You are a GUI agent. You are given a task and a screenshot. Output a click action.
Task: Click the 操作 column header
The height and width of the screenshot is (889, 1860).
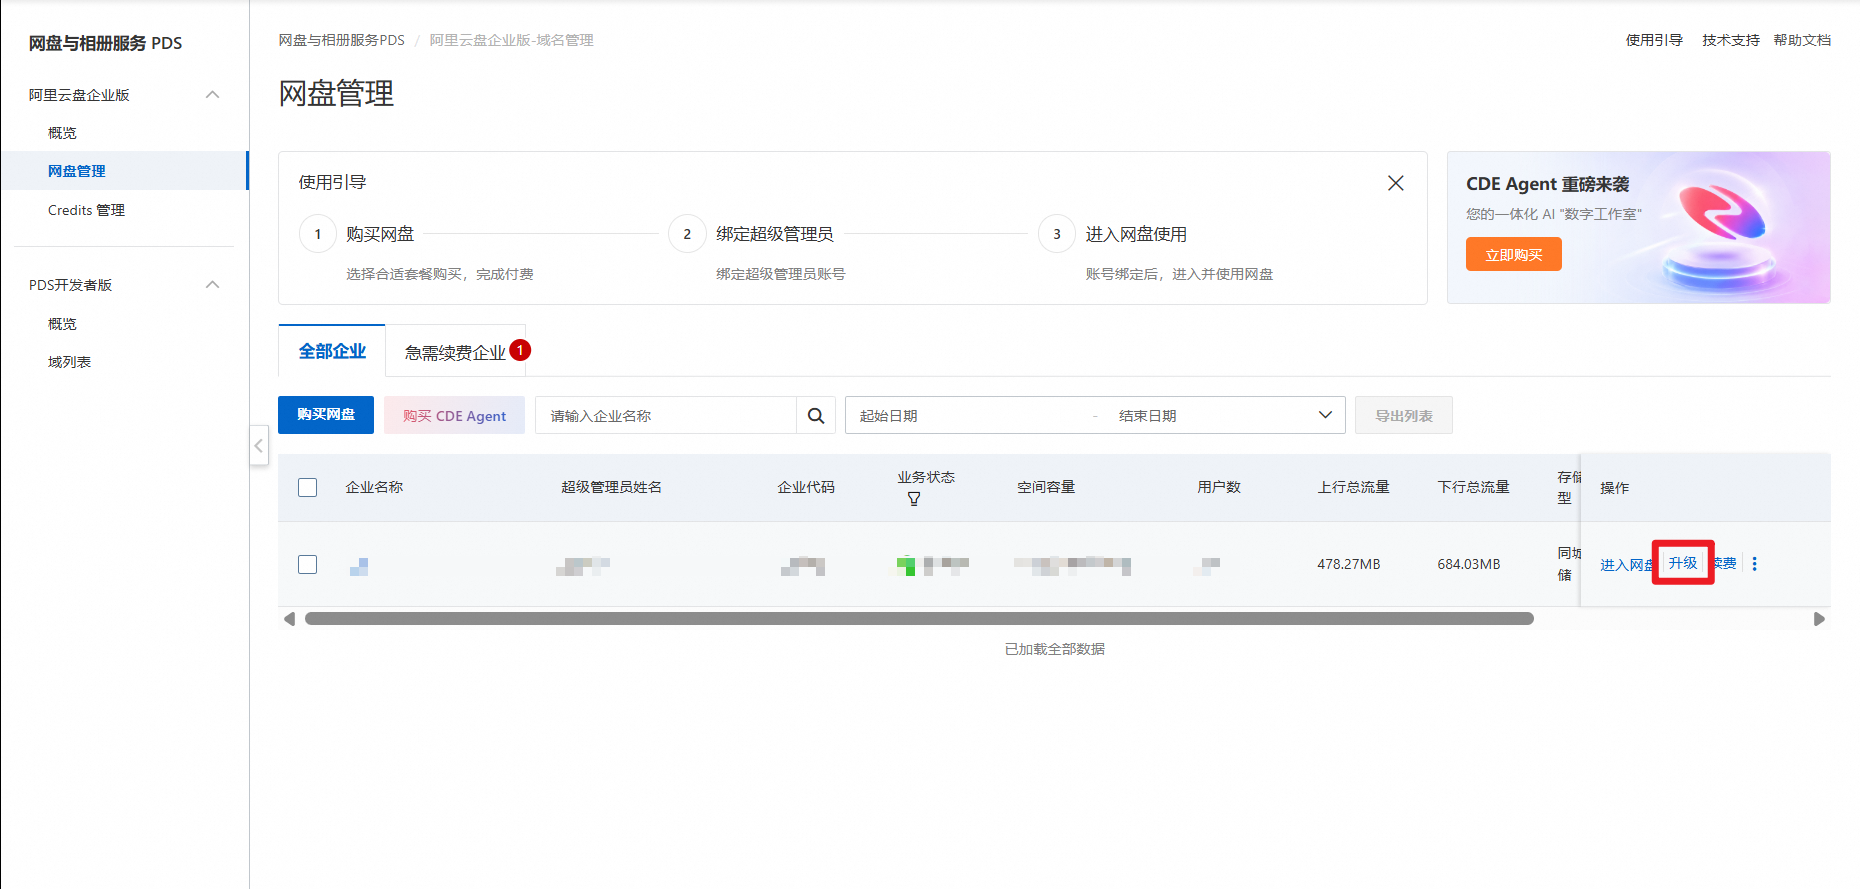(1614, 488)
